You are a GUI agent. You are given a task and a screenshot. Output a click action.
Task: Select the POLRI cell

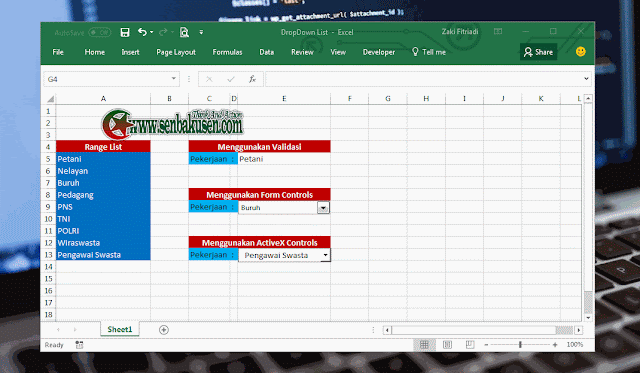click(x=103, y=231)
